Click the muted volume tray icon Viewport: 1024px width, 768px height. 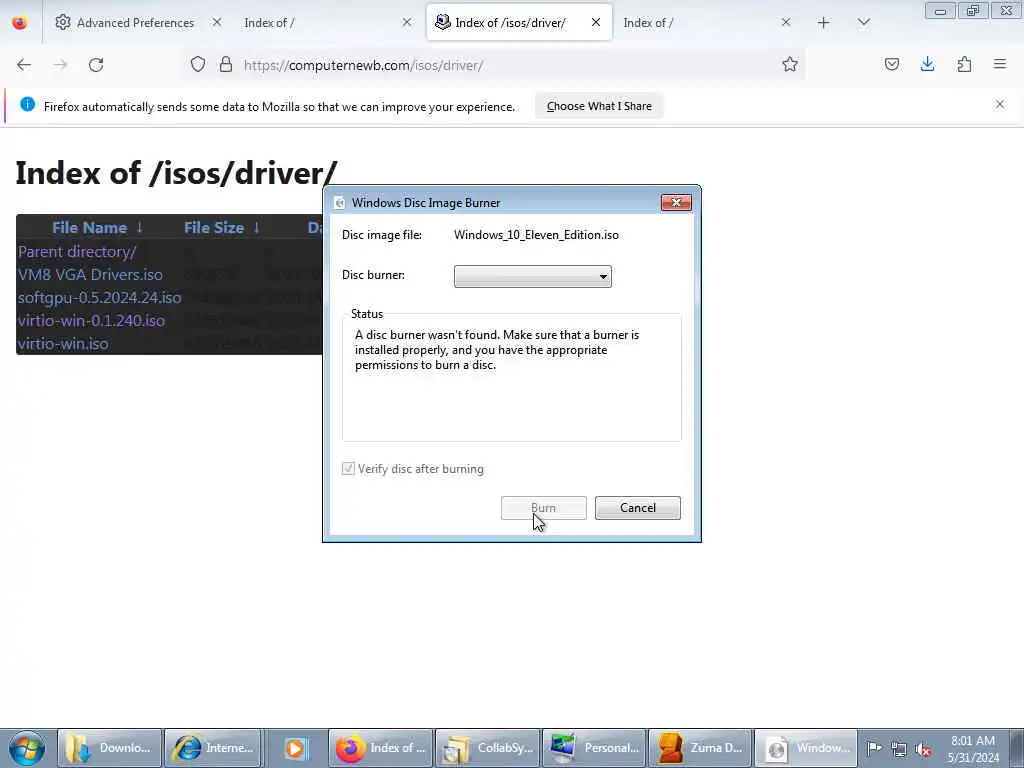(923, 750)
